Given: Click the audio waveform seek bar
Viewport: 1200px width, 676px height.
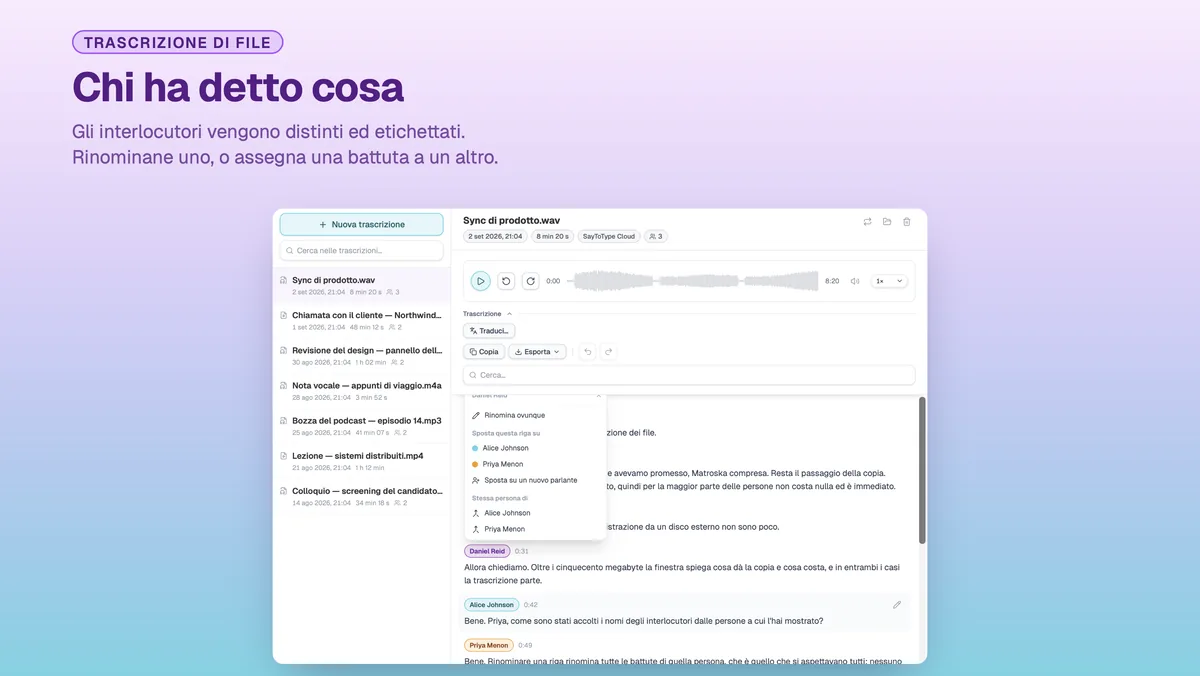Looking at the screenshot, I should pos(692,281).
